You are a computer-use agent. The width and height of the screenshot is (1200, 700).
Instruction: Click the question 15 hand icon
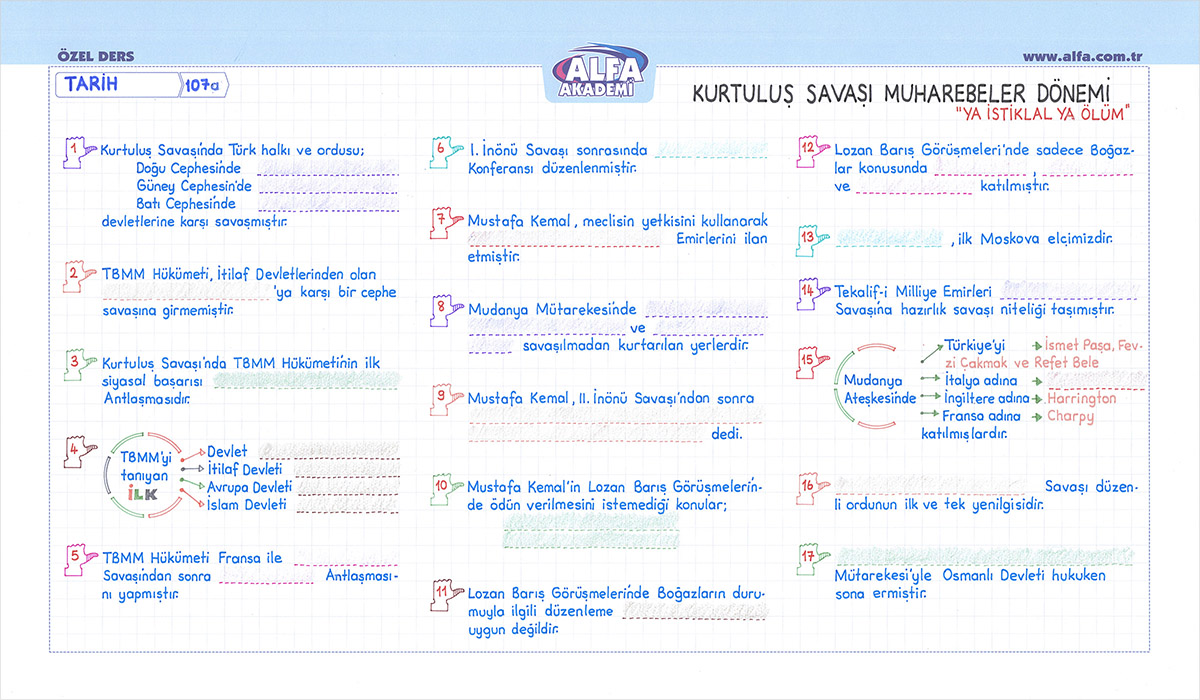[811, 363]
